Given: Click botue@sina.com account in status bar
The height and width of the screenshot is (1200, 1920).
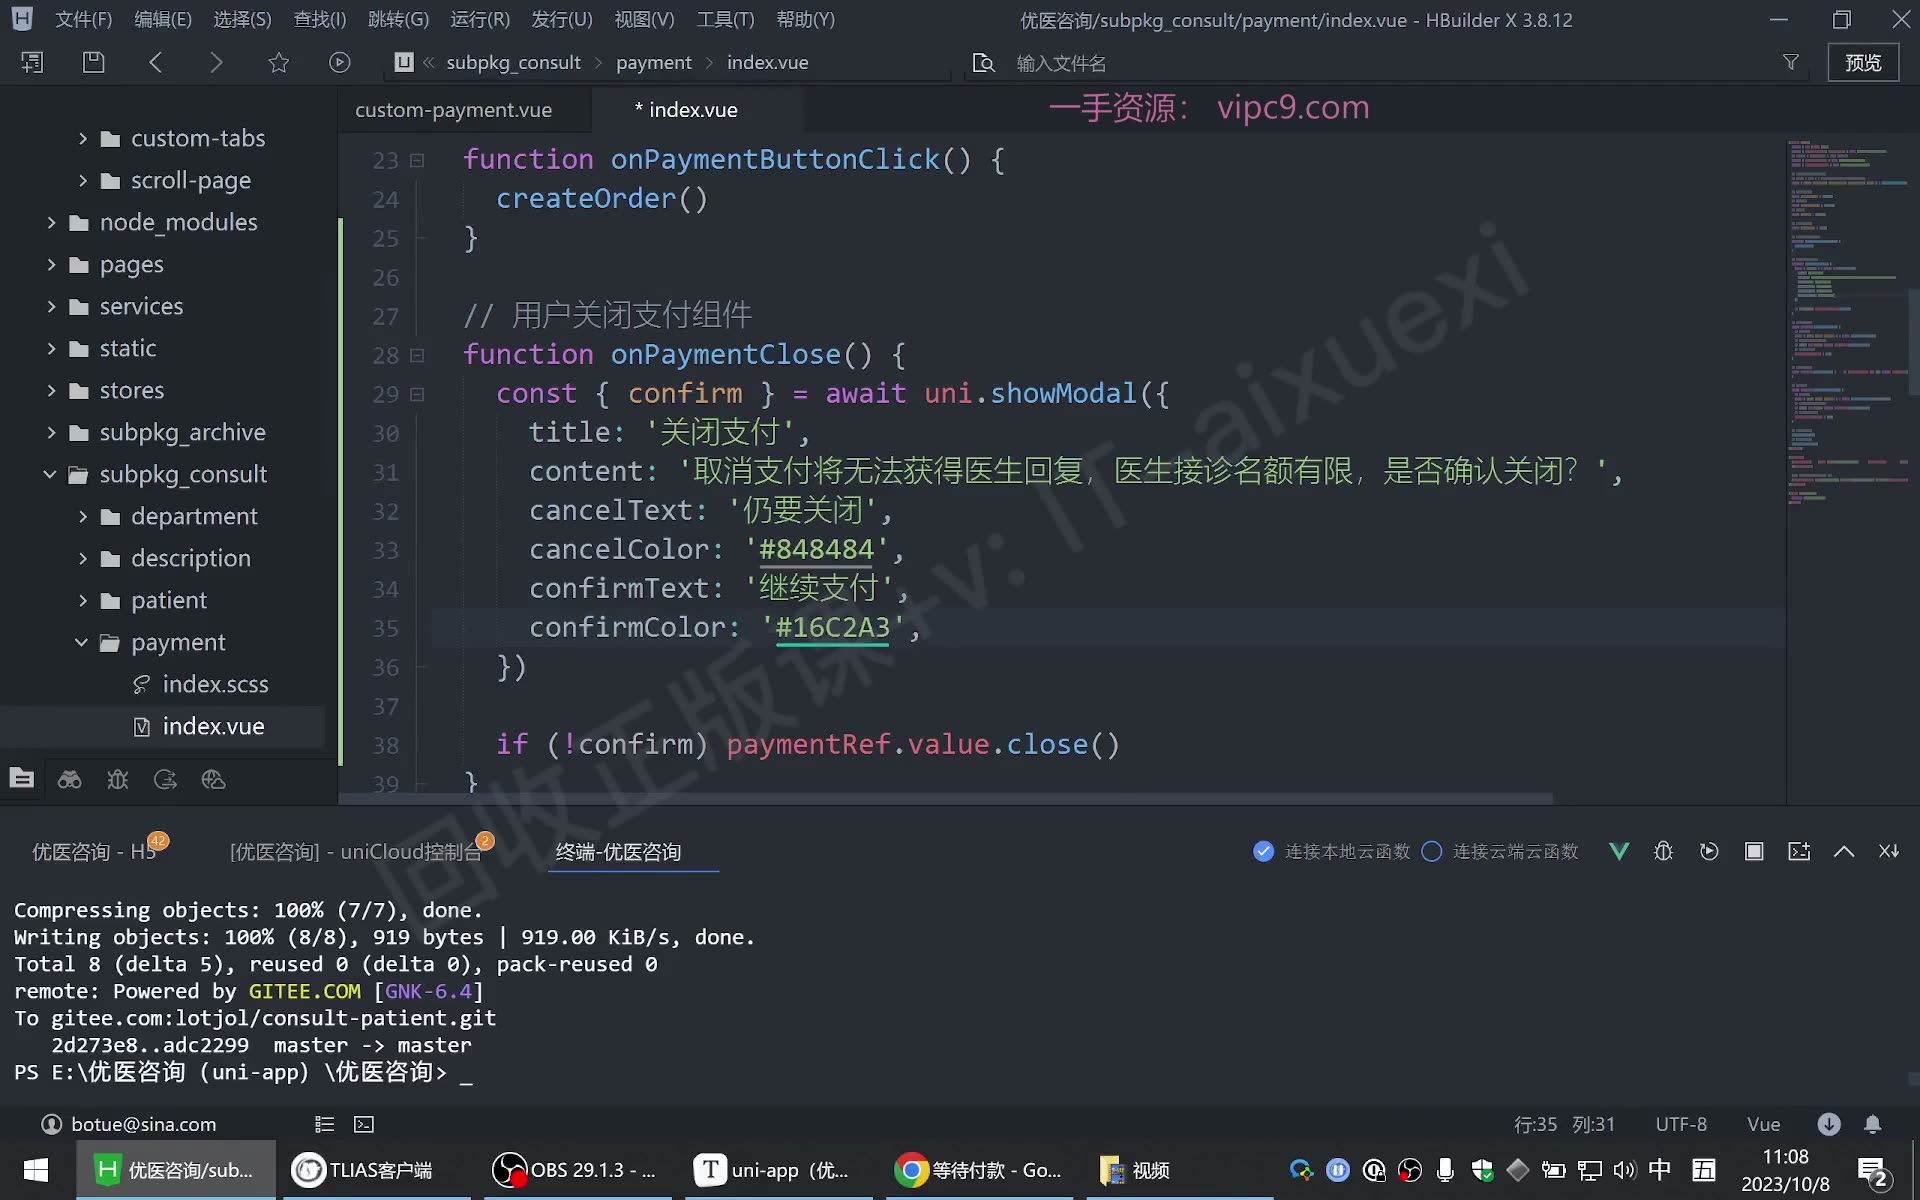Looking at the screenshot, I should [x=143, y=1124].
